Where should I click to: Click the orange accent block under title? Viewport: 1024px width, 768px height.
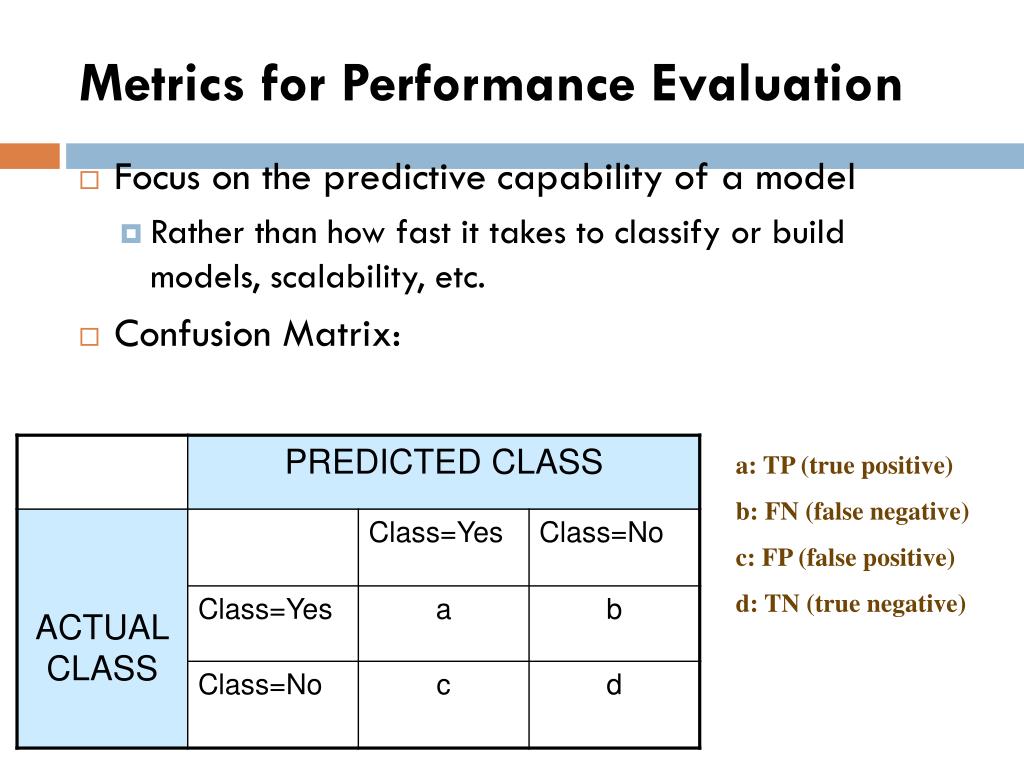(30, 156)
